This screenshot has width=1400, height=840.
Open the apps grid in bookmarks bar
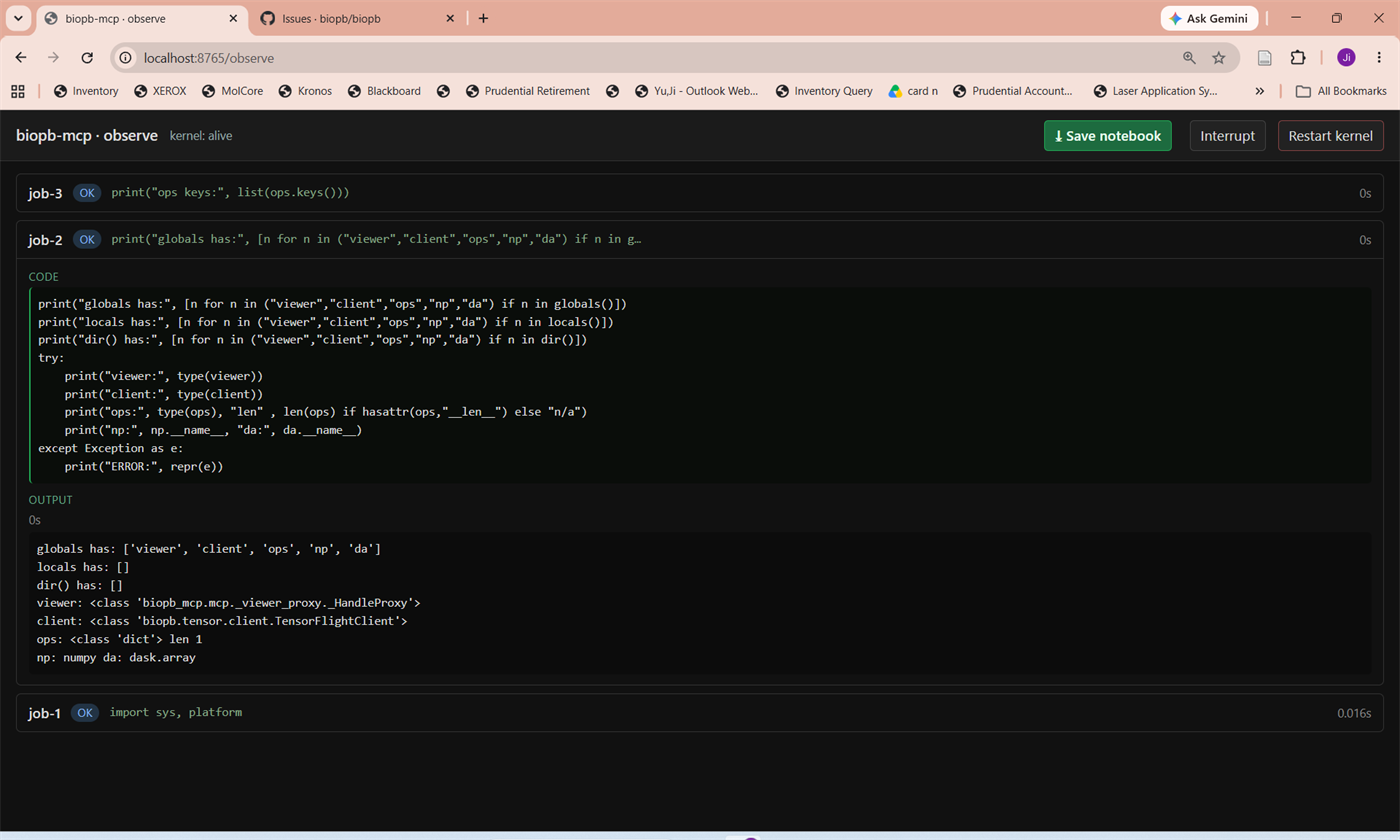(17, 91)
